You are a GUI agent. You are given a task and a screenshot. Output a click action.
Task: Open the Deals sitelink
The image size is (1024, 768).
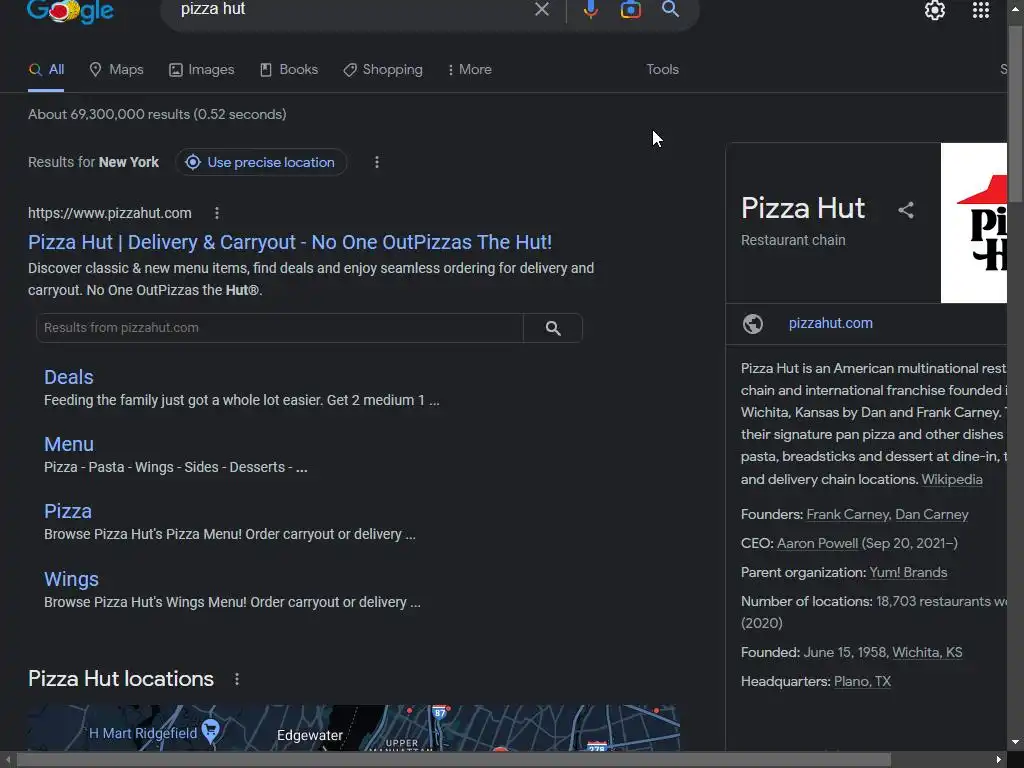click(69, 377)
